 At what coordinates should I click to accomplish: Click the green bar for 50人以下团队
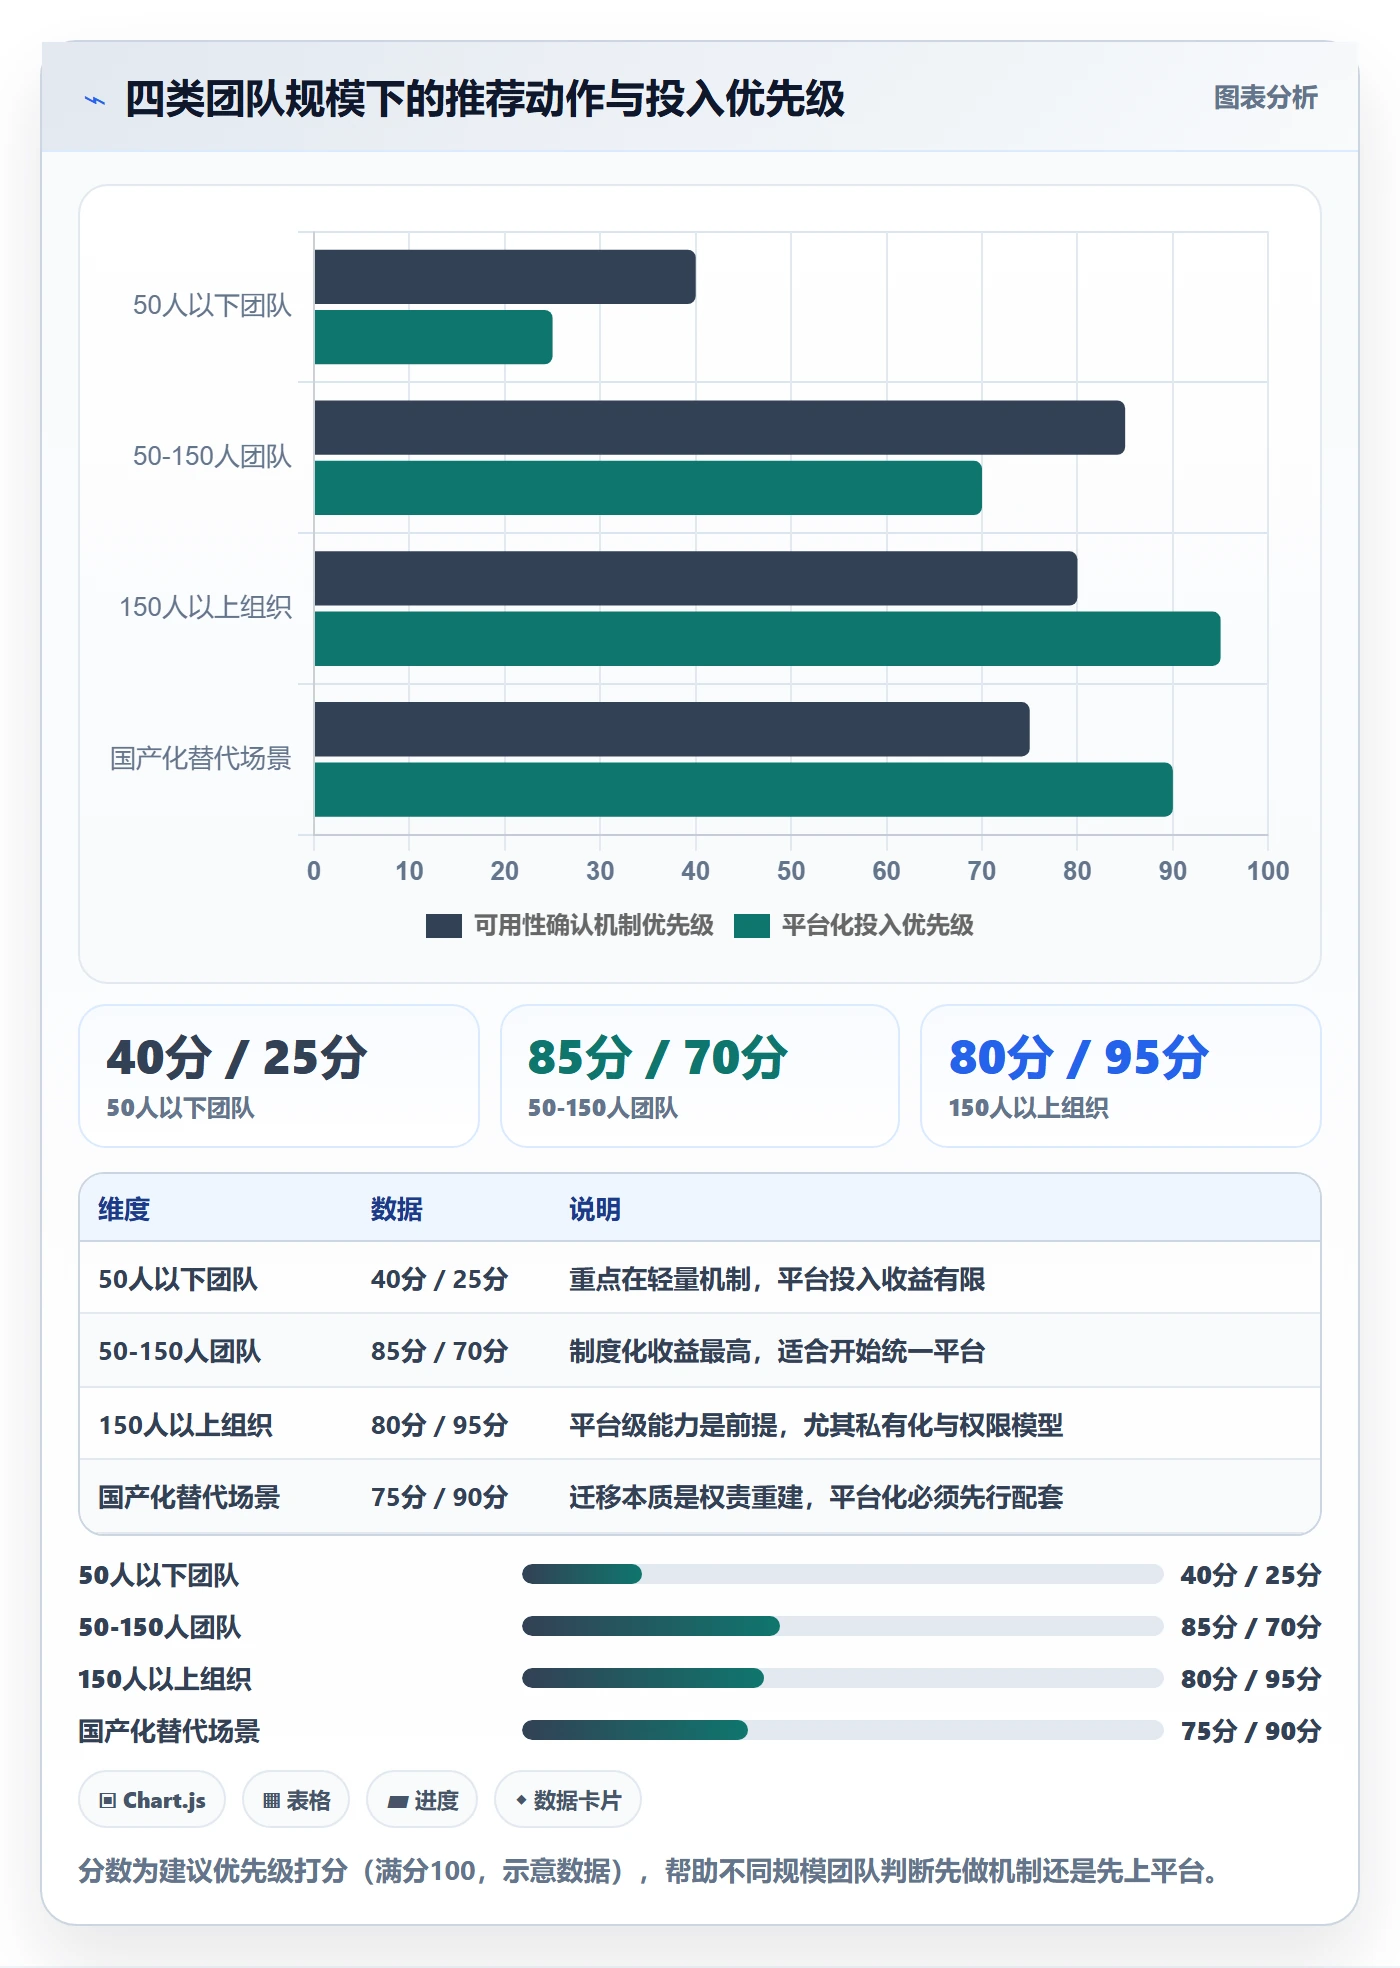click(x=433, y=337)
